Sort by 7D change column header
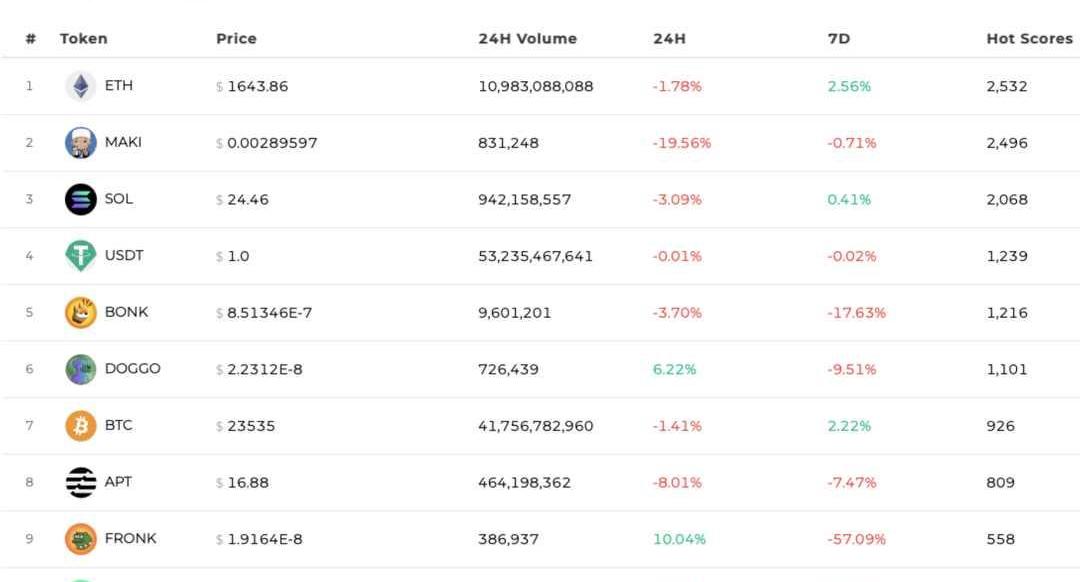The image size is (1080, 582). pyautogui.click(x=838, y=39)
